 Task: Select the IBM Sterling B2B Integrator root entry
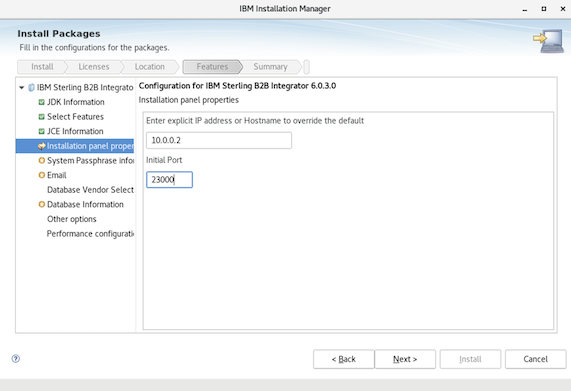coord(85,88)
